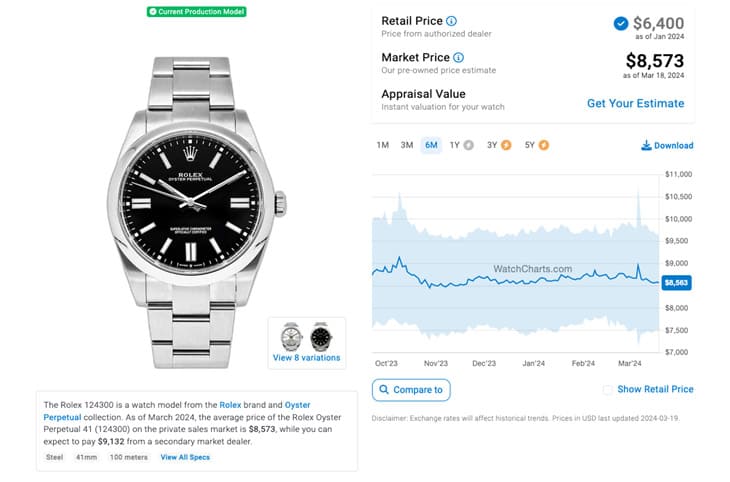Image resolution: width=730 pixels, height=482 pixels.
Task: Open View 8 variations link
Action: tap(306, 358)
